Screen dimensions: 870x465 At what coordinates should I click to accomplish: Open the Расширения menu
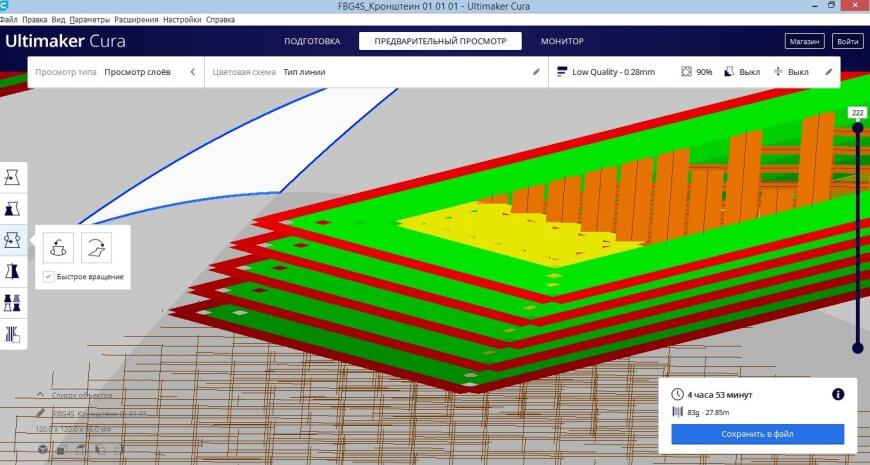click(136, 19)
